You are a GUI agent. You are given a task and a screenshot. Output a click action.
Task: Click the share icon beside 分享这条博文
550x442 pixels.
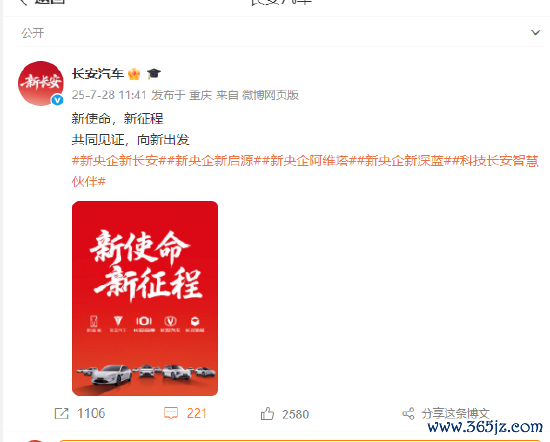click(408, 414)
